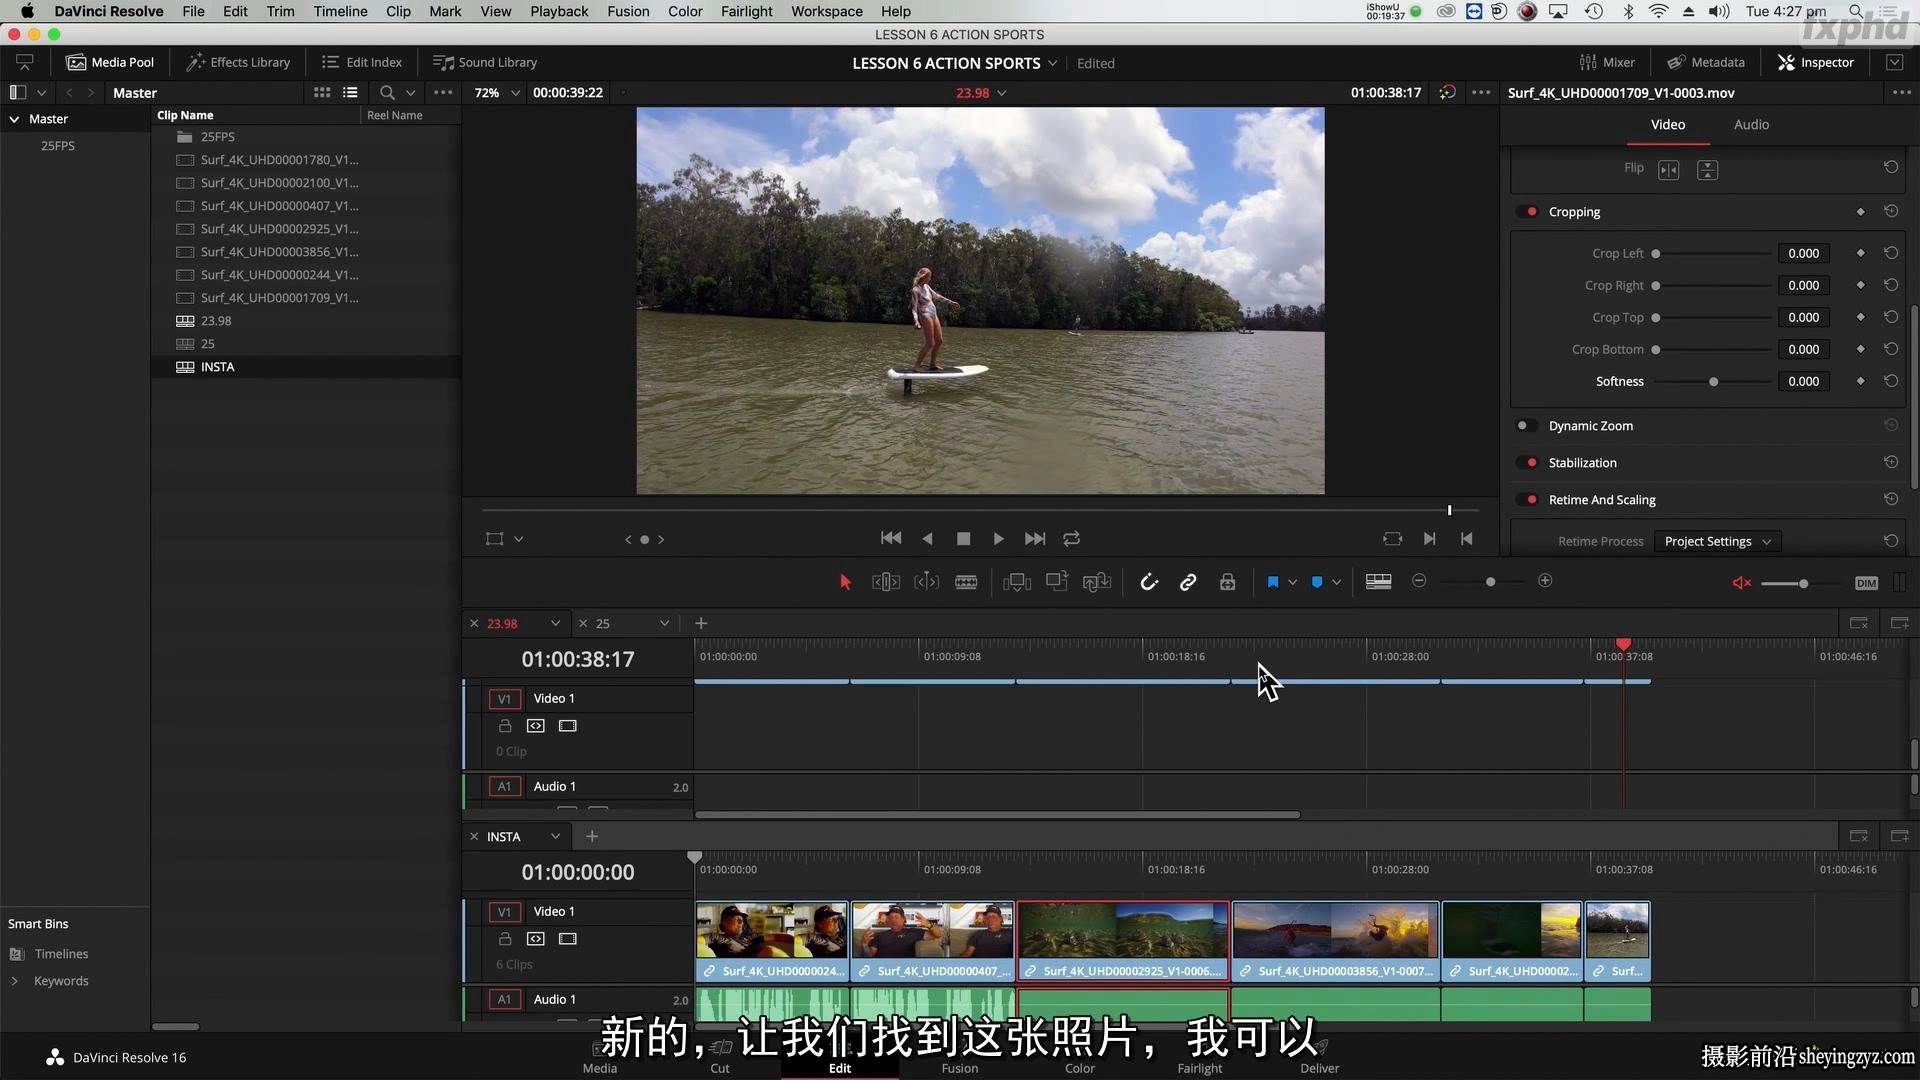
Task: Open the Mixer panel
Action: pos(1607,62)
